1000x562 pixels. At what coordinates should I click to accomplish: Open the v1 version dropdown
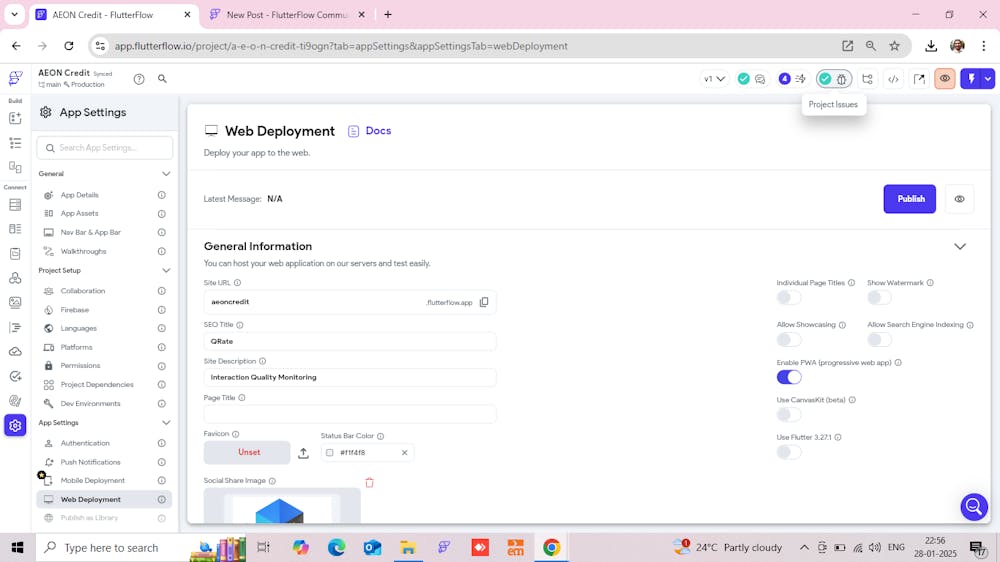point(714,79)
